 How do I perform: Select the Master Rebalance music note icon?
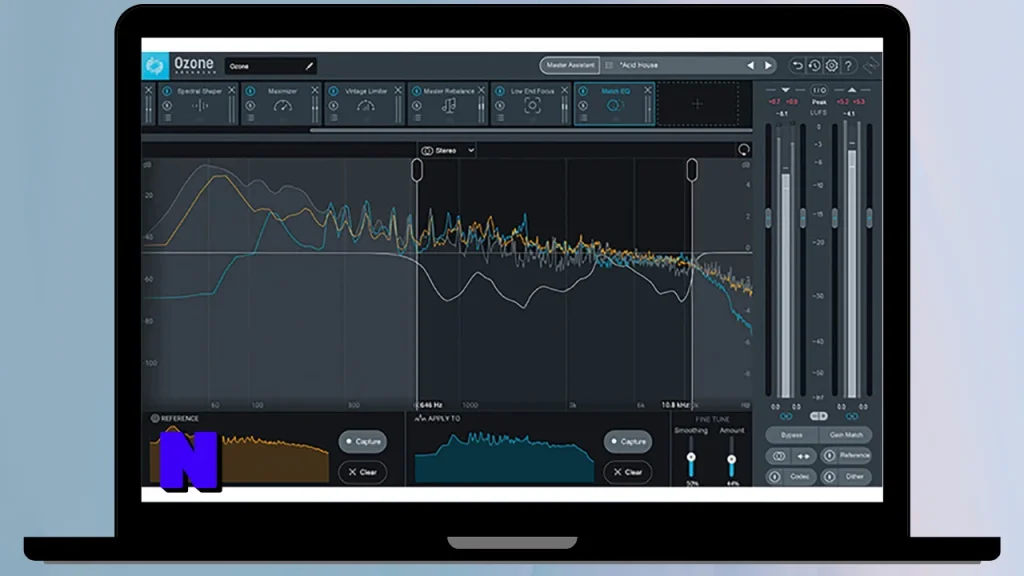pyautogui.click(x=449, y=106)
